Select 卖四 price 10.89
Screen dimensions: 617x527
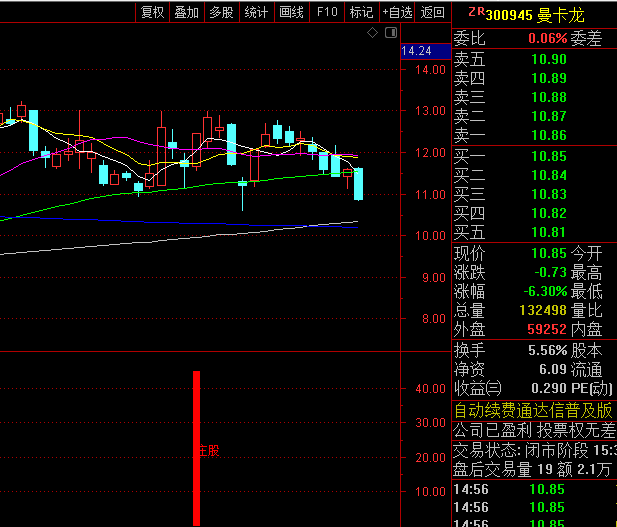point(549,78)
